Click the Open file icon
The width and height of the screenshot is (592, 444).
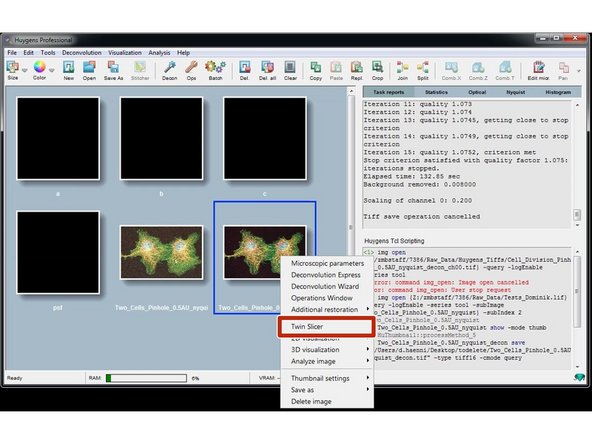point(89,70)
